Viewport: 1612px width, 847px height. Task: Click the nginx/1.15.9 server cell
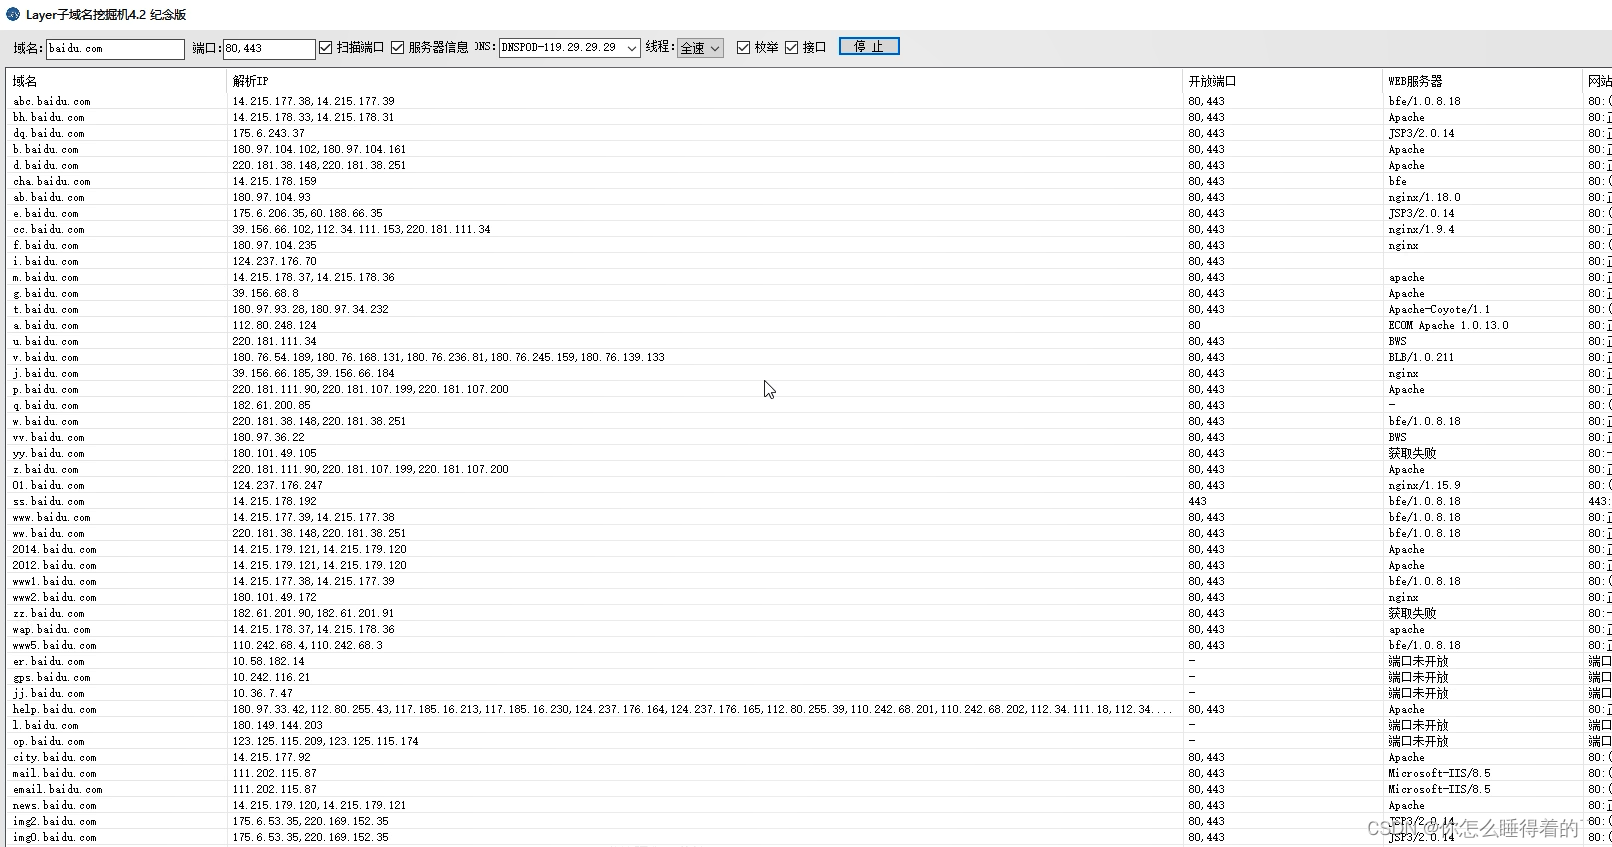(x=1424, y=485)
